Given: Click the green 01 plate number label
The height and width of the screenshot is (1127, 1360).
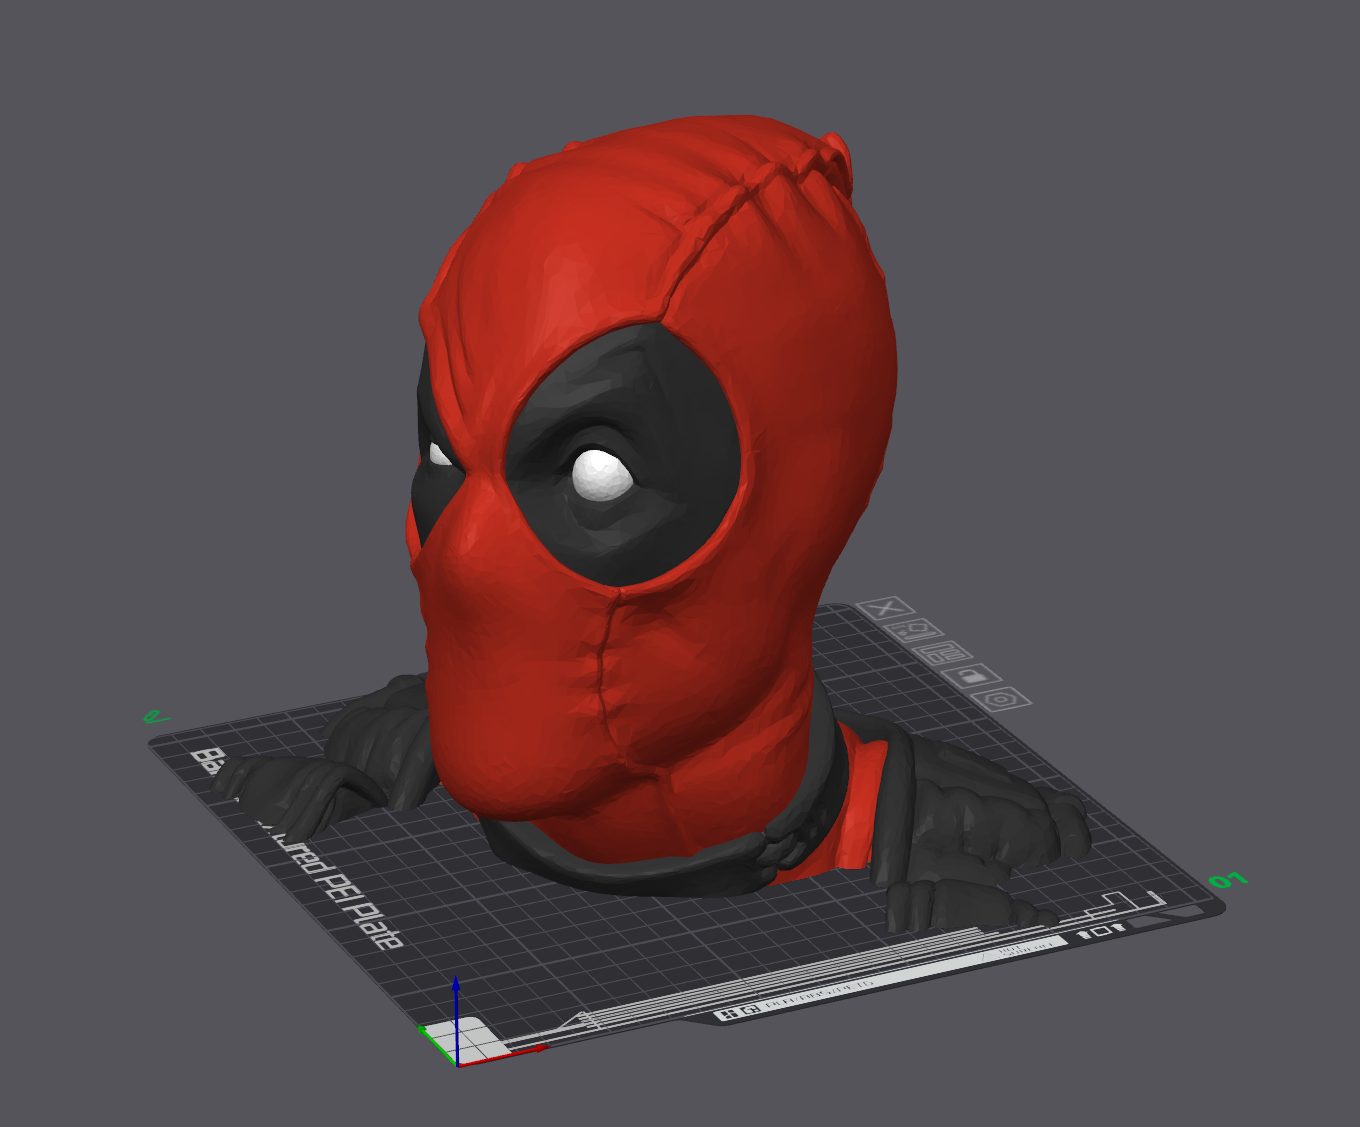Looking at the screenshot, I should pyautogui.click(x=1228, y=881).
